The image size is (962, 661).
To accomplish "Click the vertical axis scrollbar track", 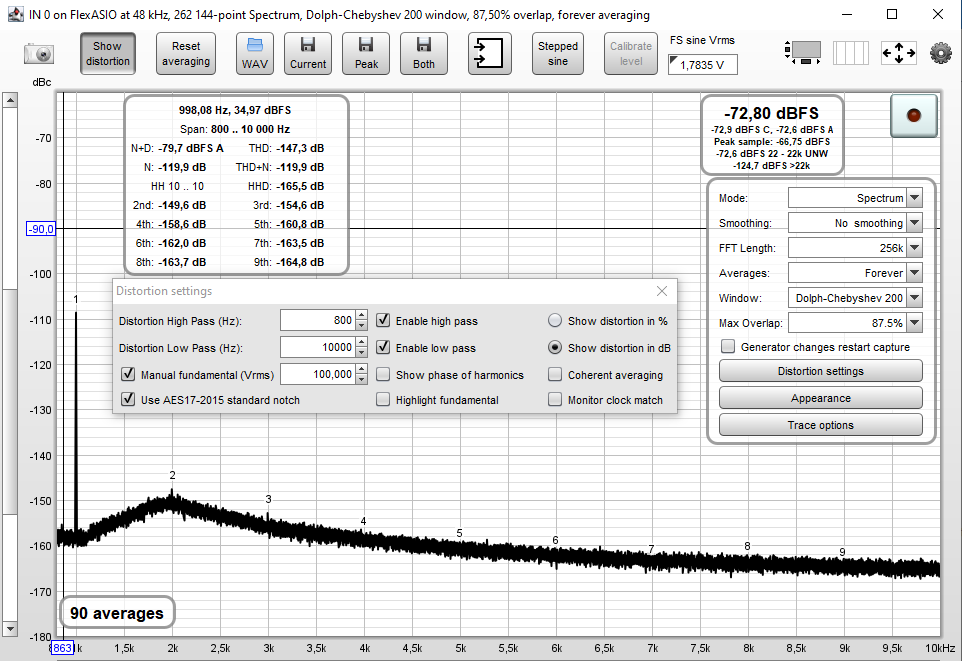I will click(10, 365).
